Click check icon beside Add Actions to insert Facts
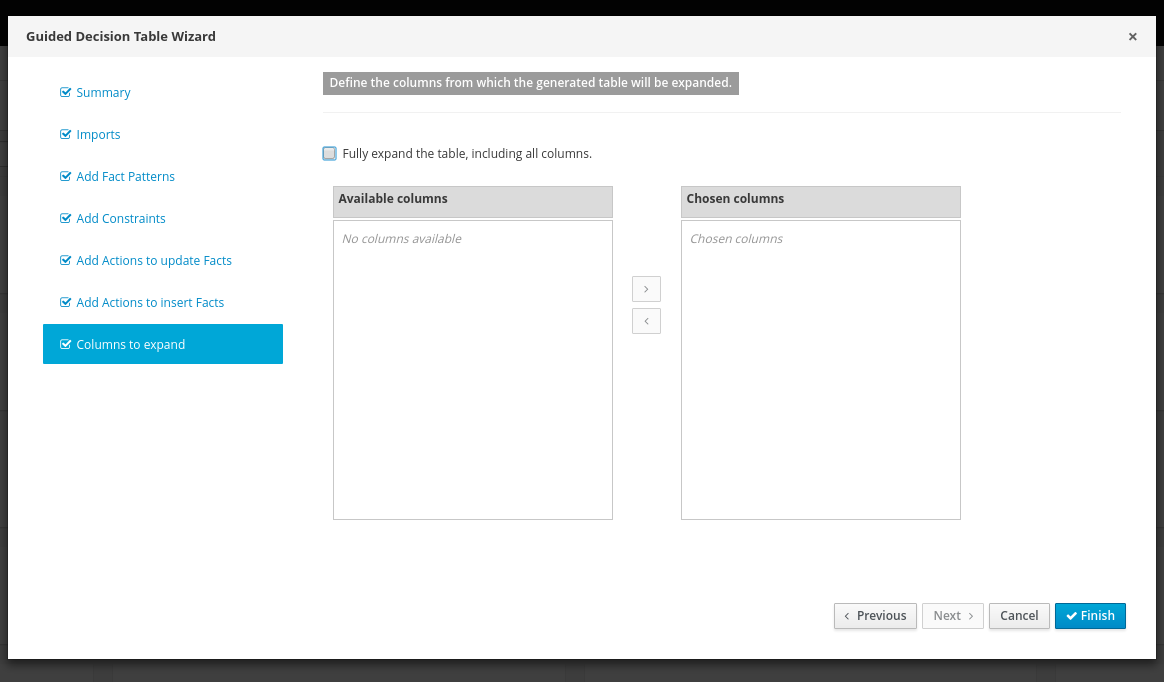The width and height of the screenshot is (1164, 682). [66, 303]
